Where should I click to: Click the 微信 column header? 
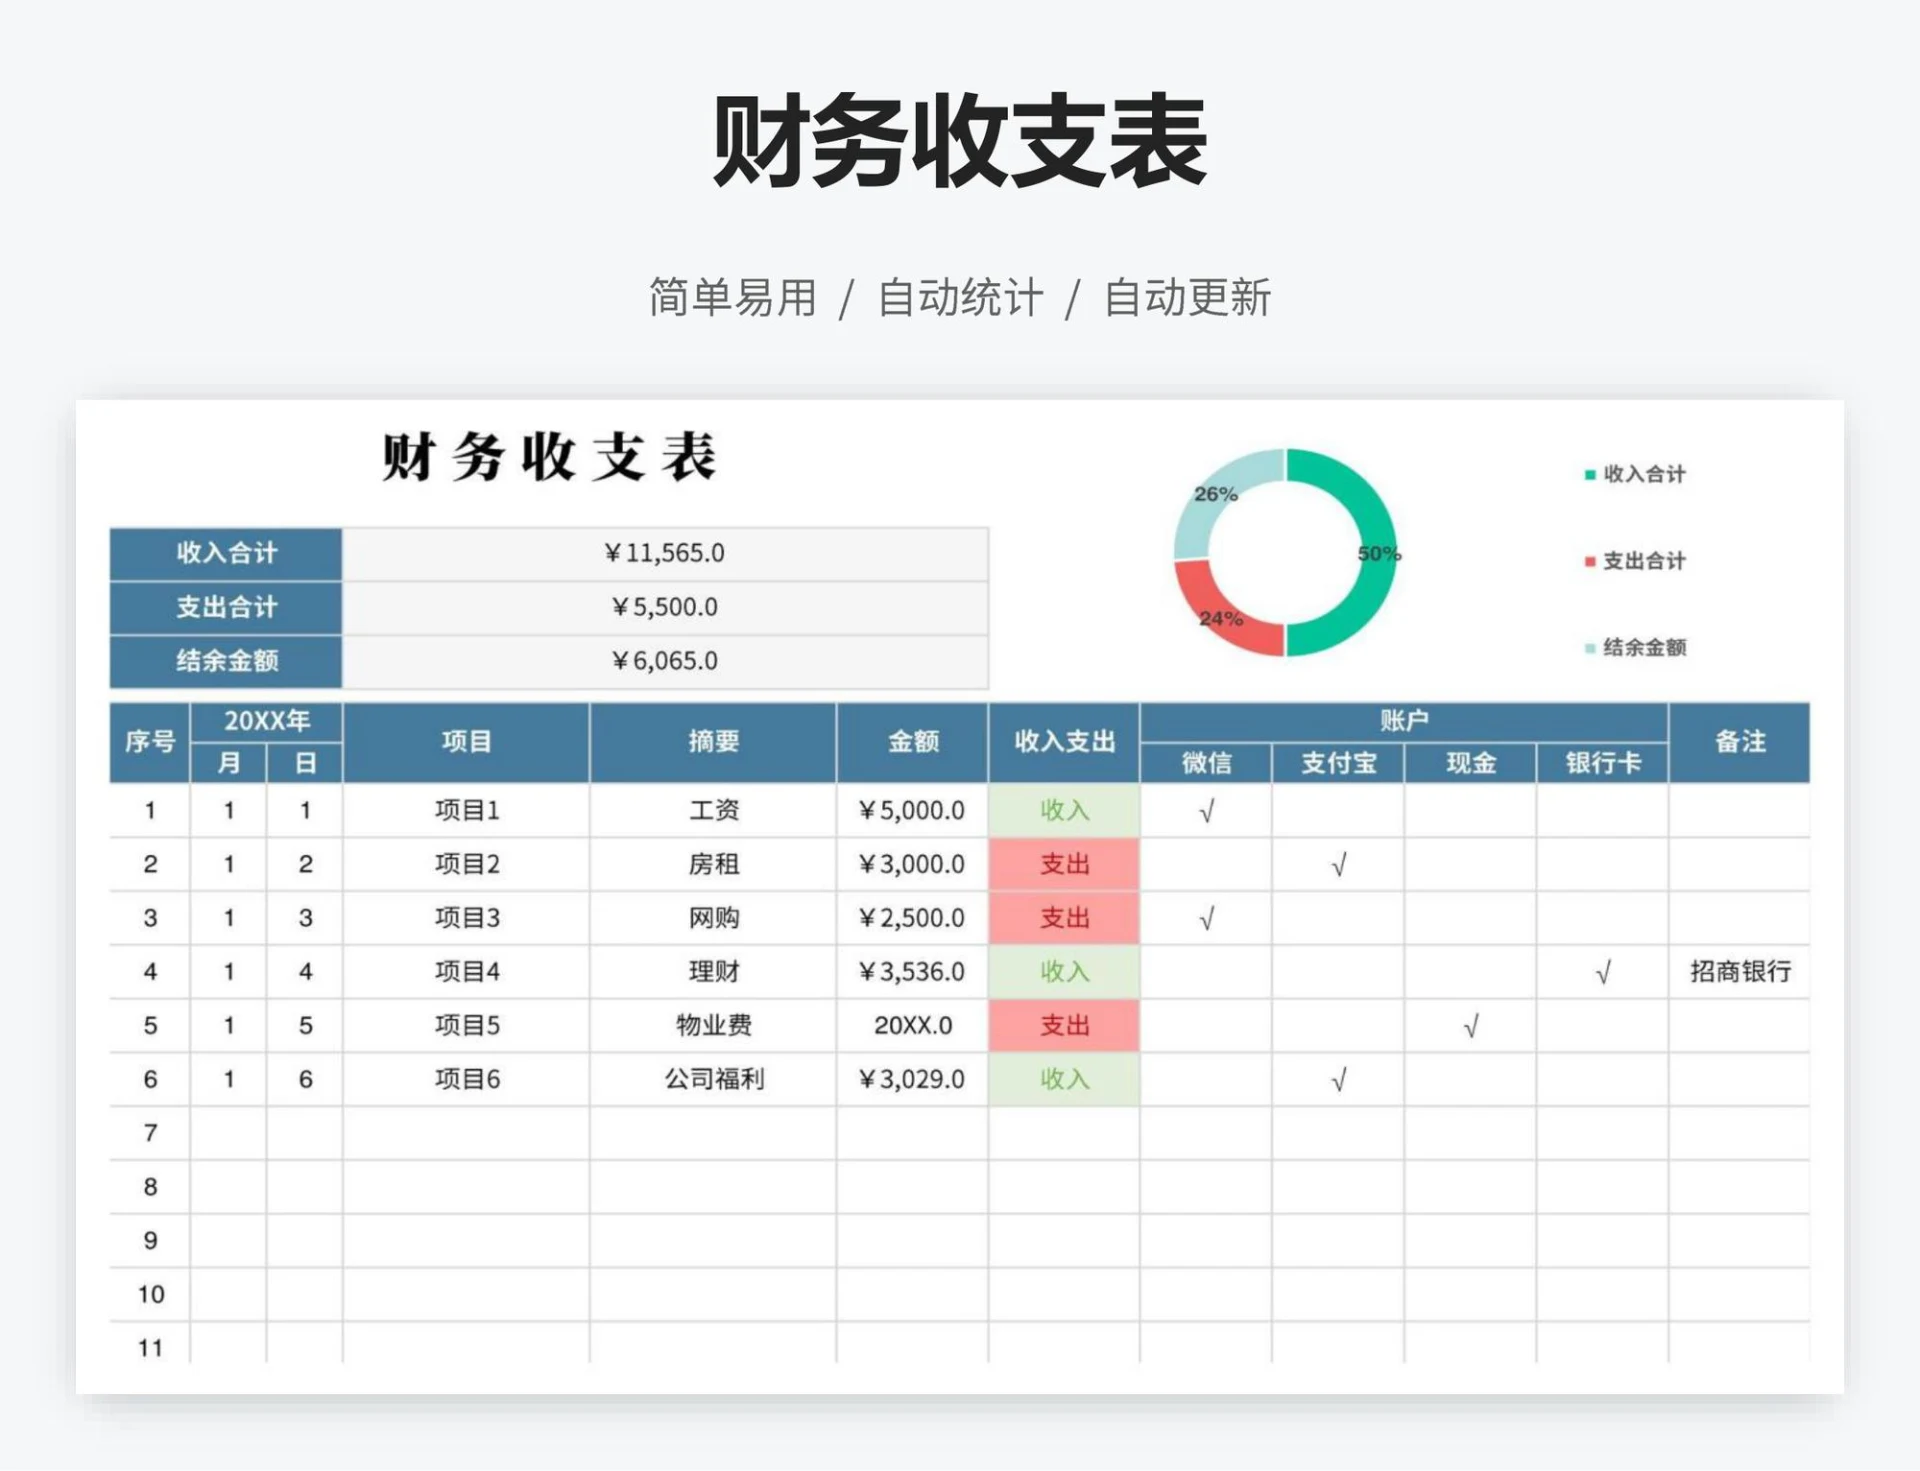pyautogui.click(x=1207, y=765)
